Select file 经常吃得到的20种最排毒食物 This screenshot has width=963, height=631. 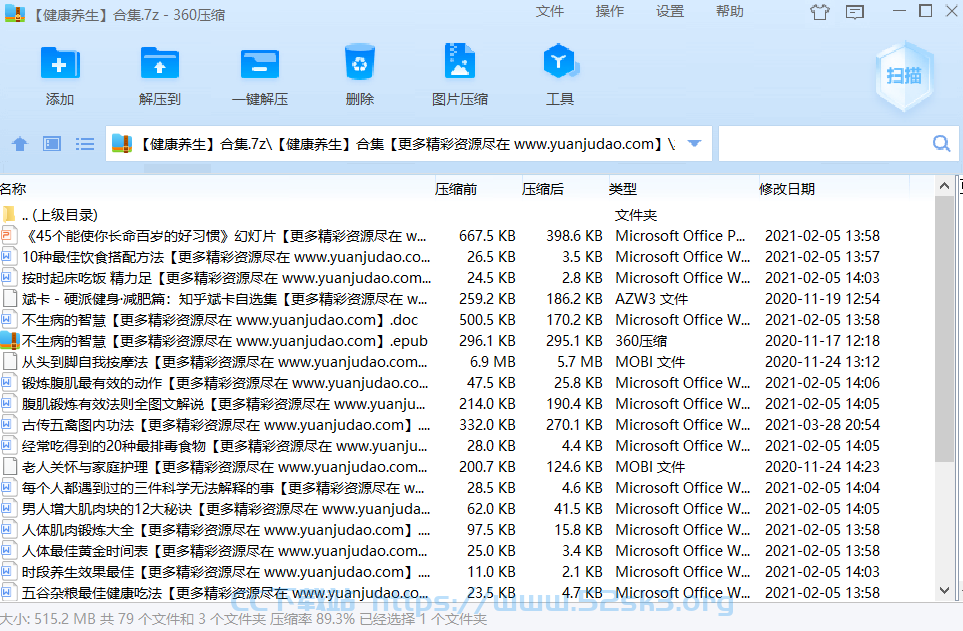coord(225,445)
